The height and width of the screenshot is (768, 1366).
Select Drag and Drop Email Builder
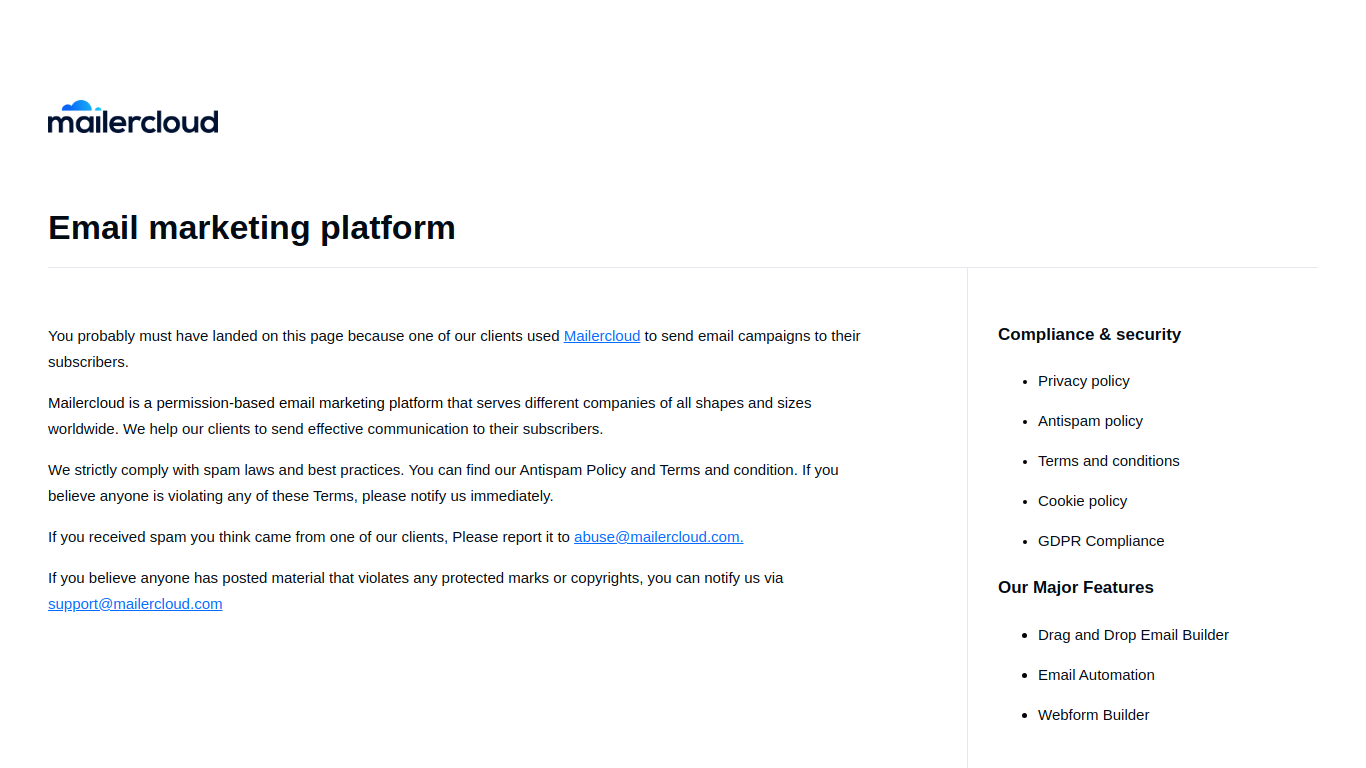[x=1133, y=635]
